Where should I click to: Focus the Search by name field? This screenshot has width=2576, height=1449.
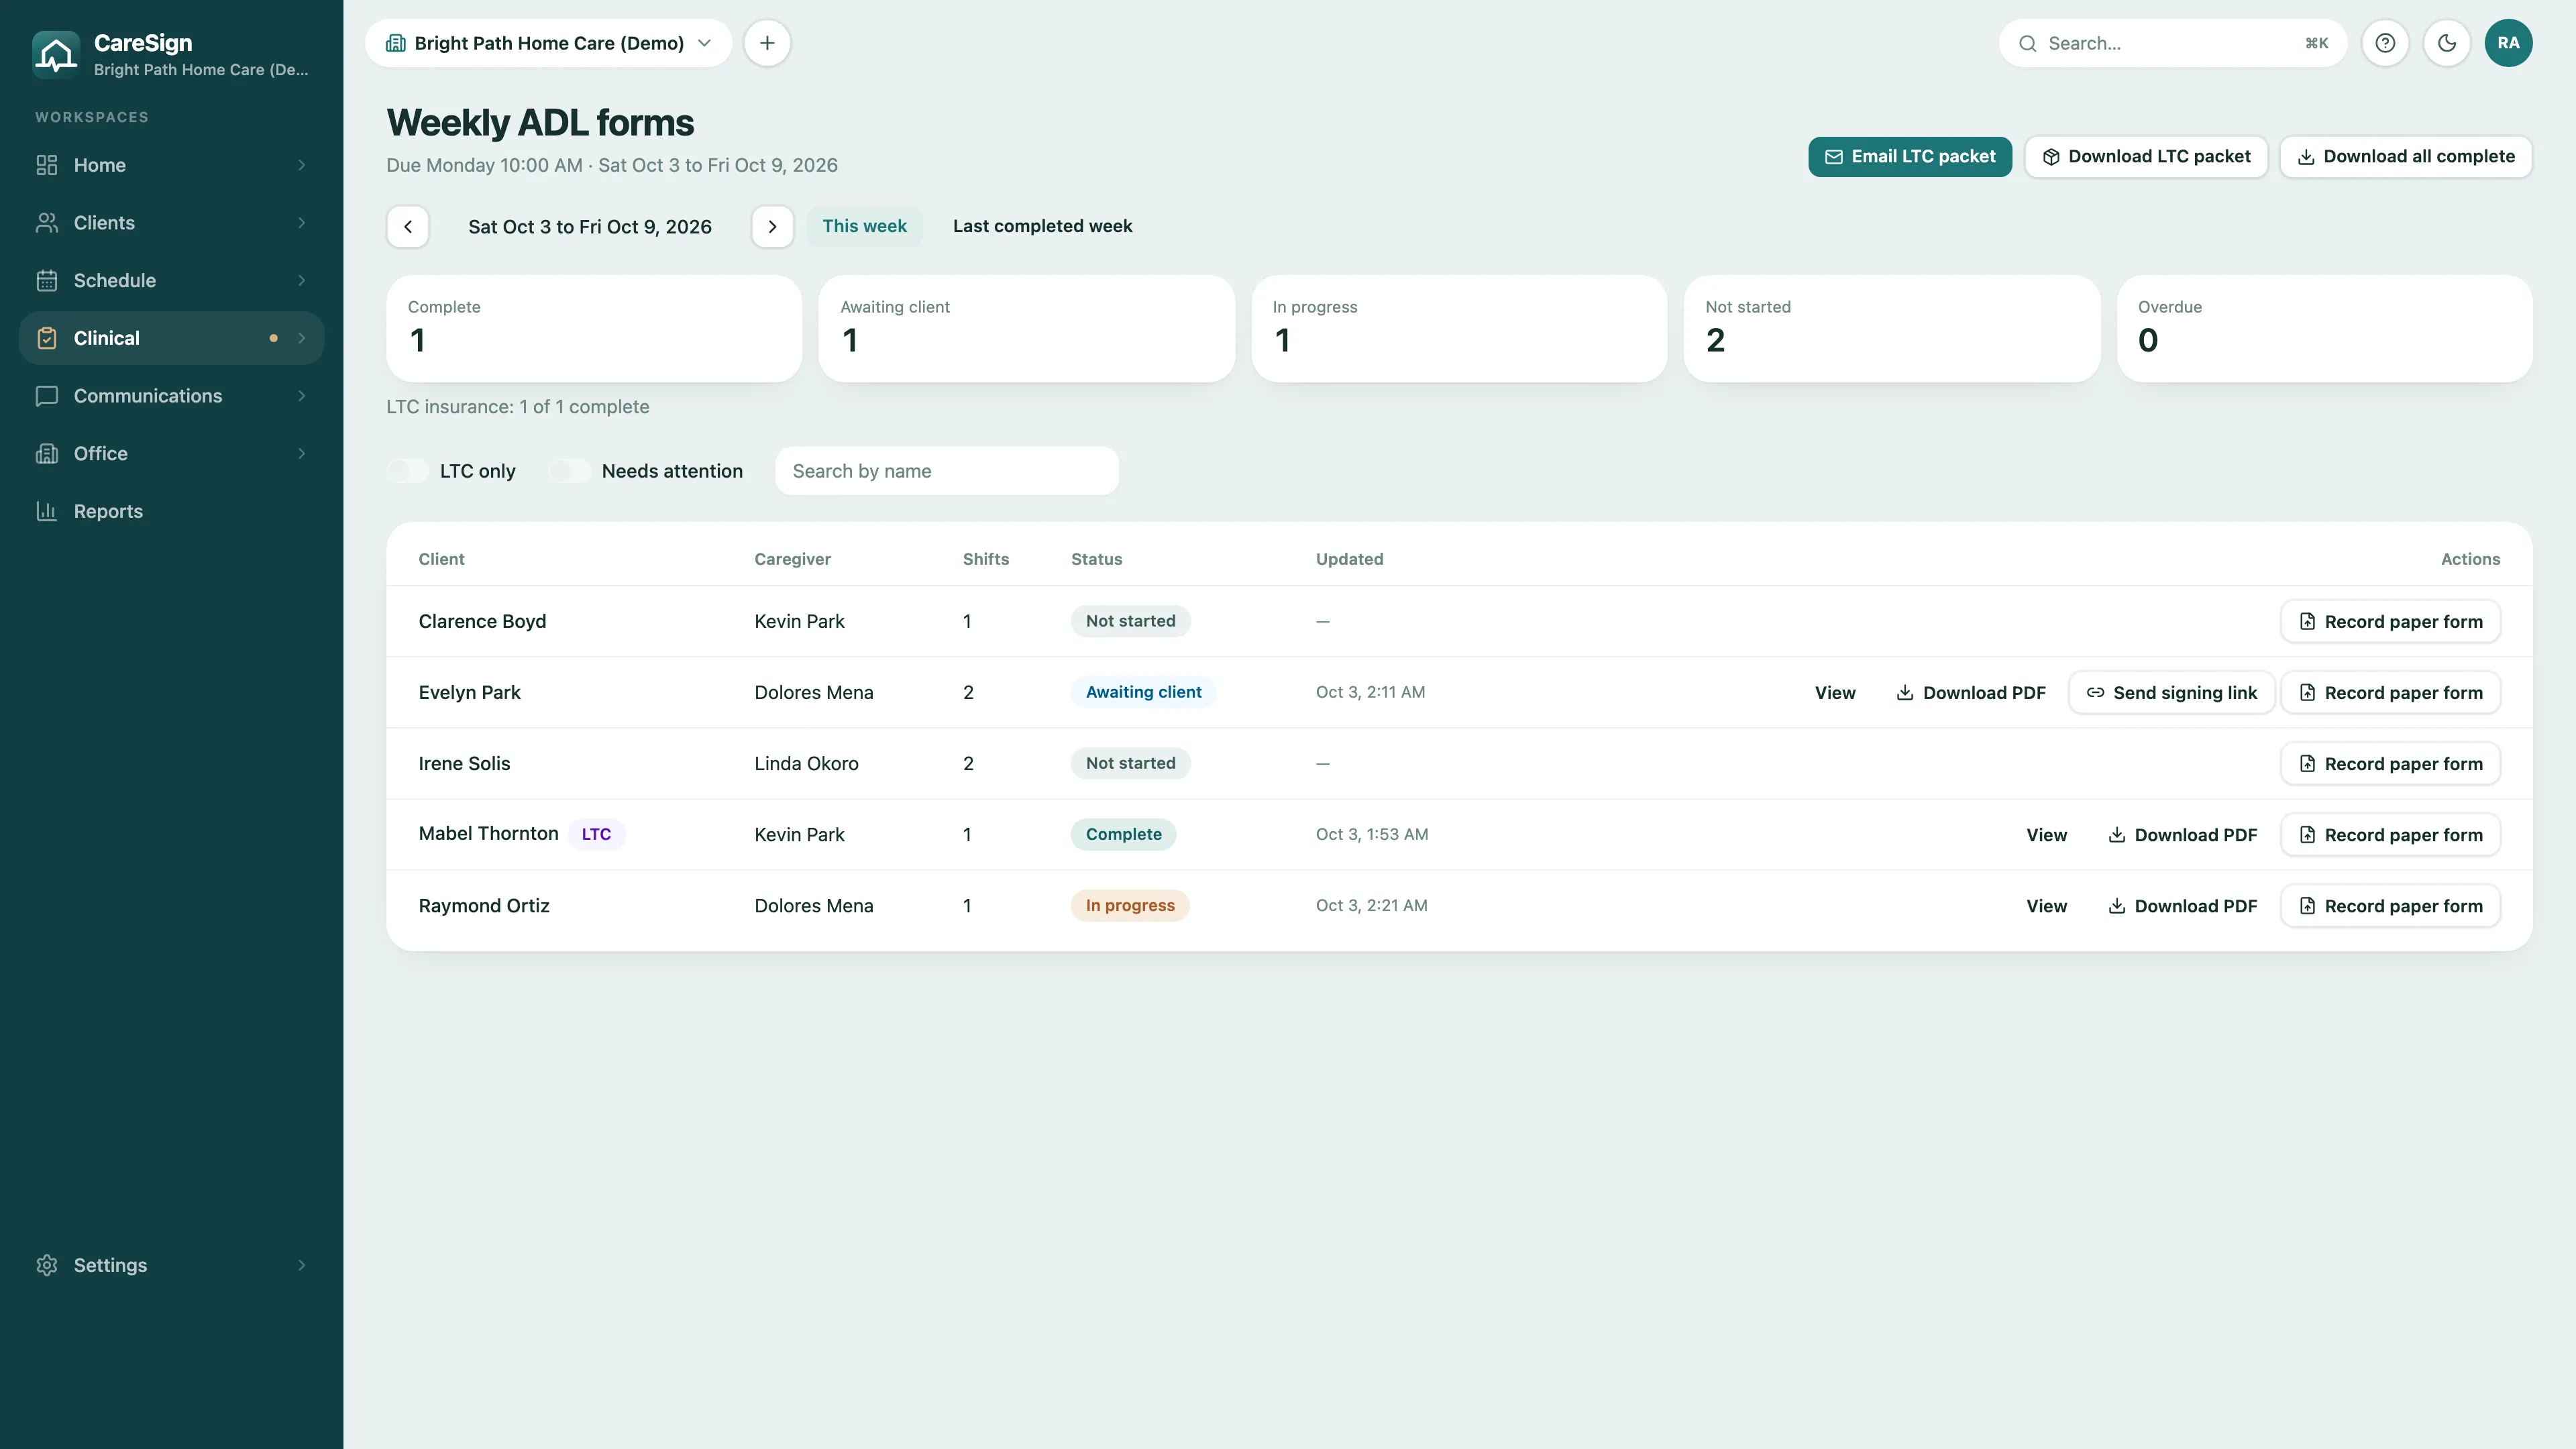coord(946,471)
